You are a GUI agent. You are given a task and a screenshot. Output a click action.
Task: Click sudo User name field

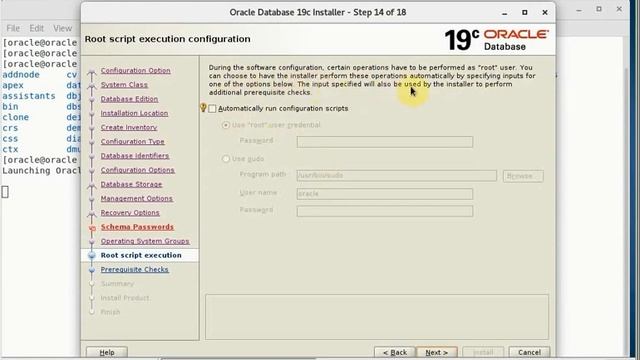pyautogui.click(x=385, y=193)
